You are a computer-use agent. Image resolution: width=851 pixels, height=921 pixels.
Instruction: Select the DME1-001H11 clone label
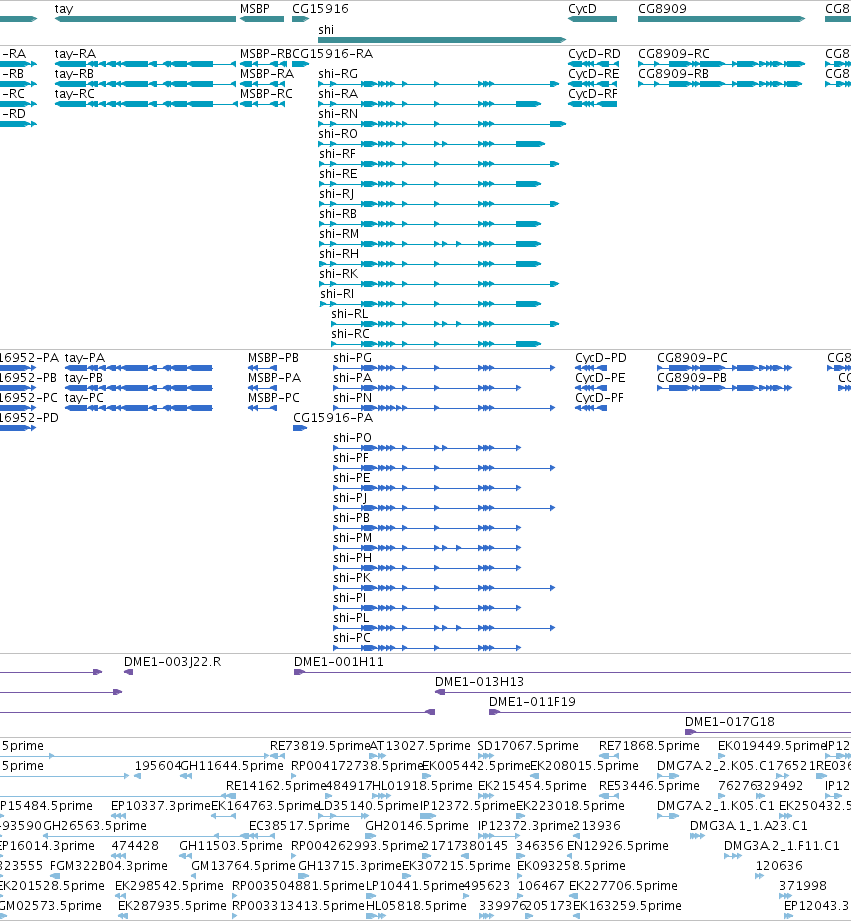[x=339, y=662]
